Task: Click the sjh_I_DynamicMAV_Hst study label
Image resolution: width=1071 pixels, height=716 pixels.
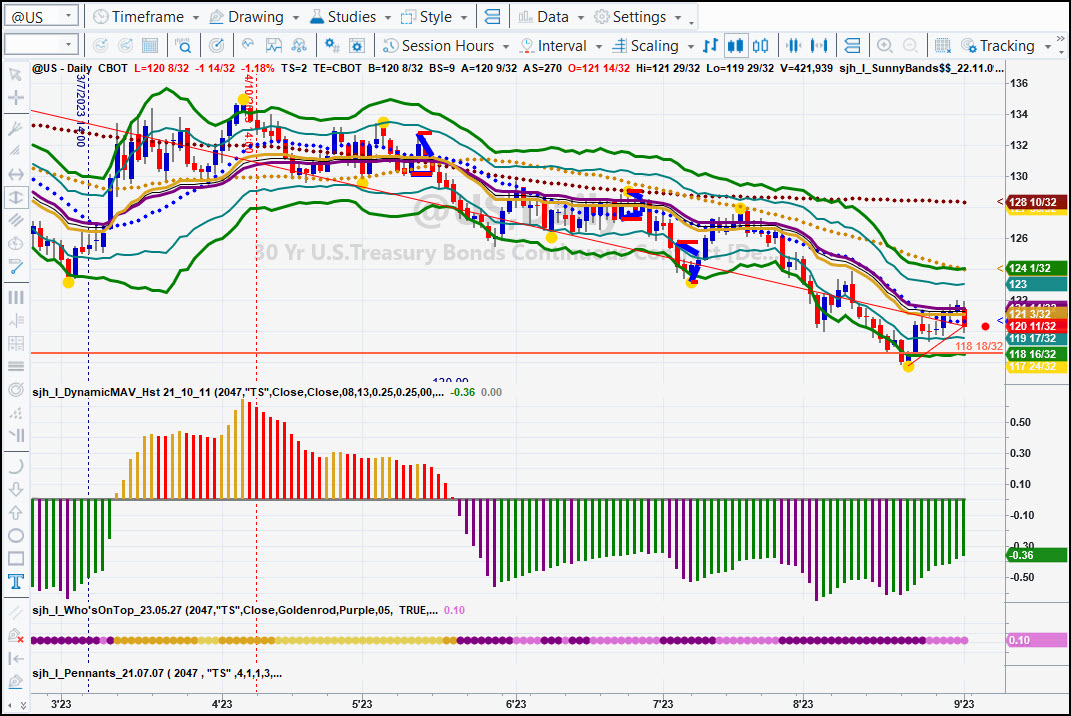Action: click(x=238, y=392)
